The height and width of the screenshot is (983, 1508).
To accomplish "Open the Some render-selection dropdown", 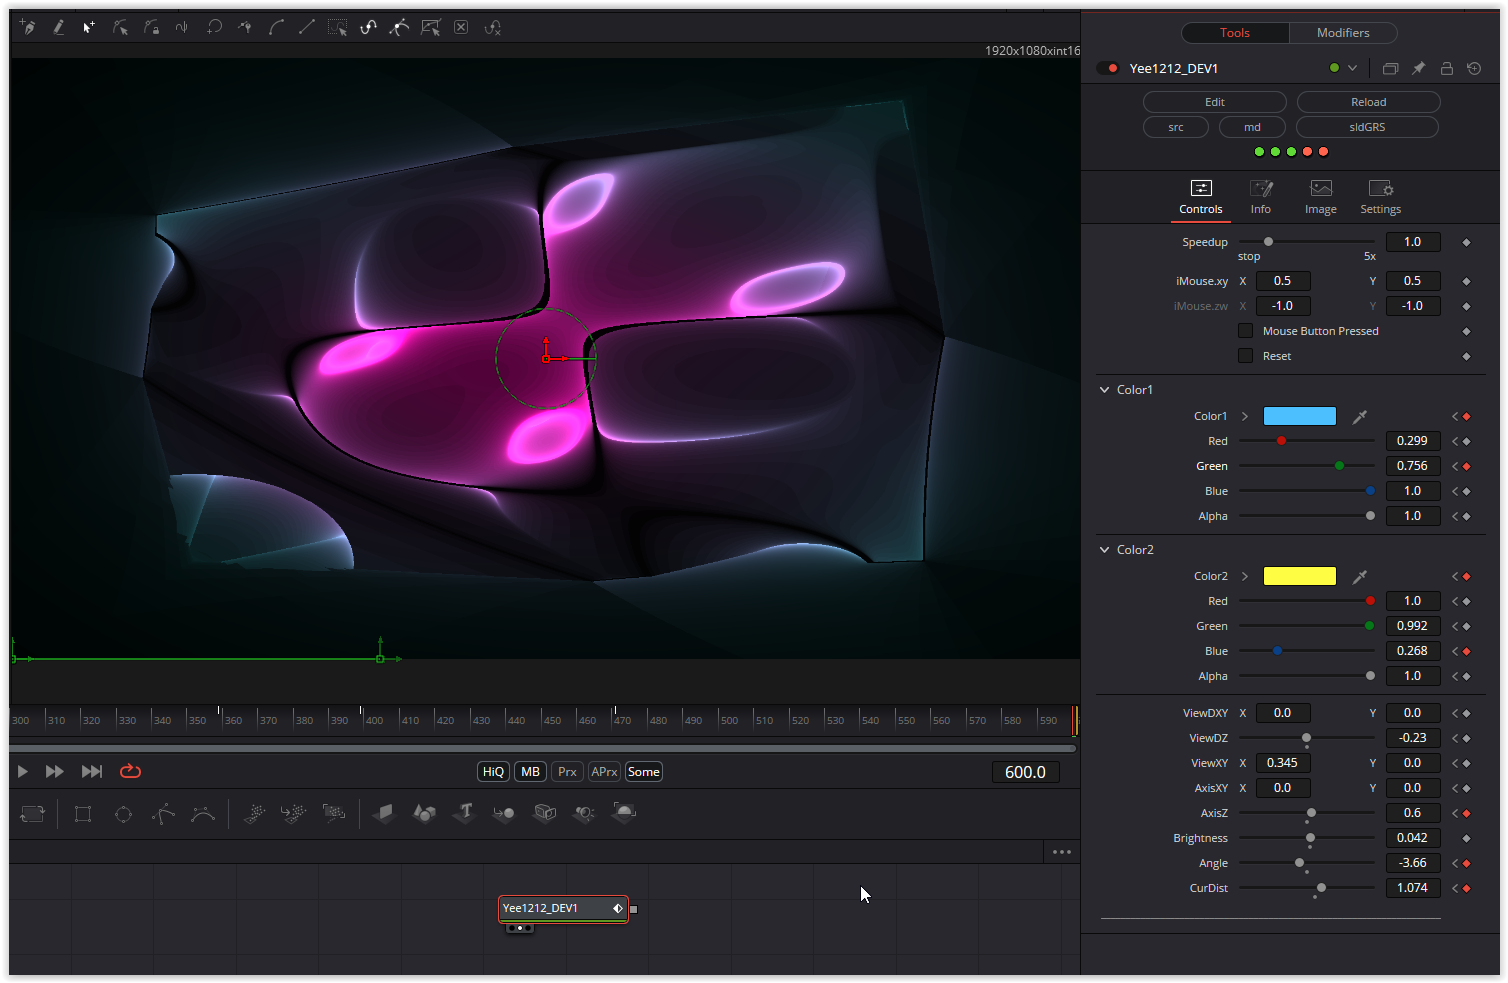I will click(644, 772).
